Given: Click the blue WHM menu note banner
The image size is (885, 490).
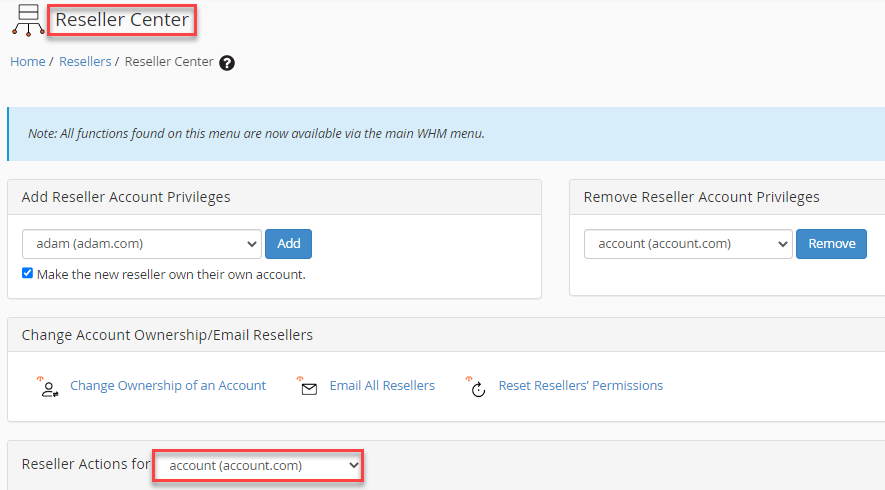Looking at the screenshot, I should 446,134.
